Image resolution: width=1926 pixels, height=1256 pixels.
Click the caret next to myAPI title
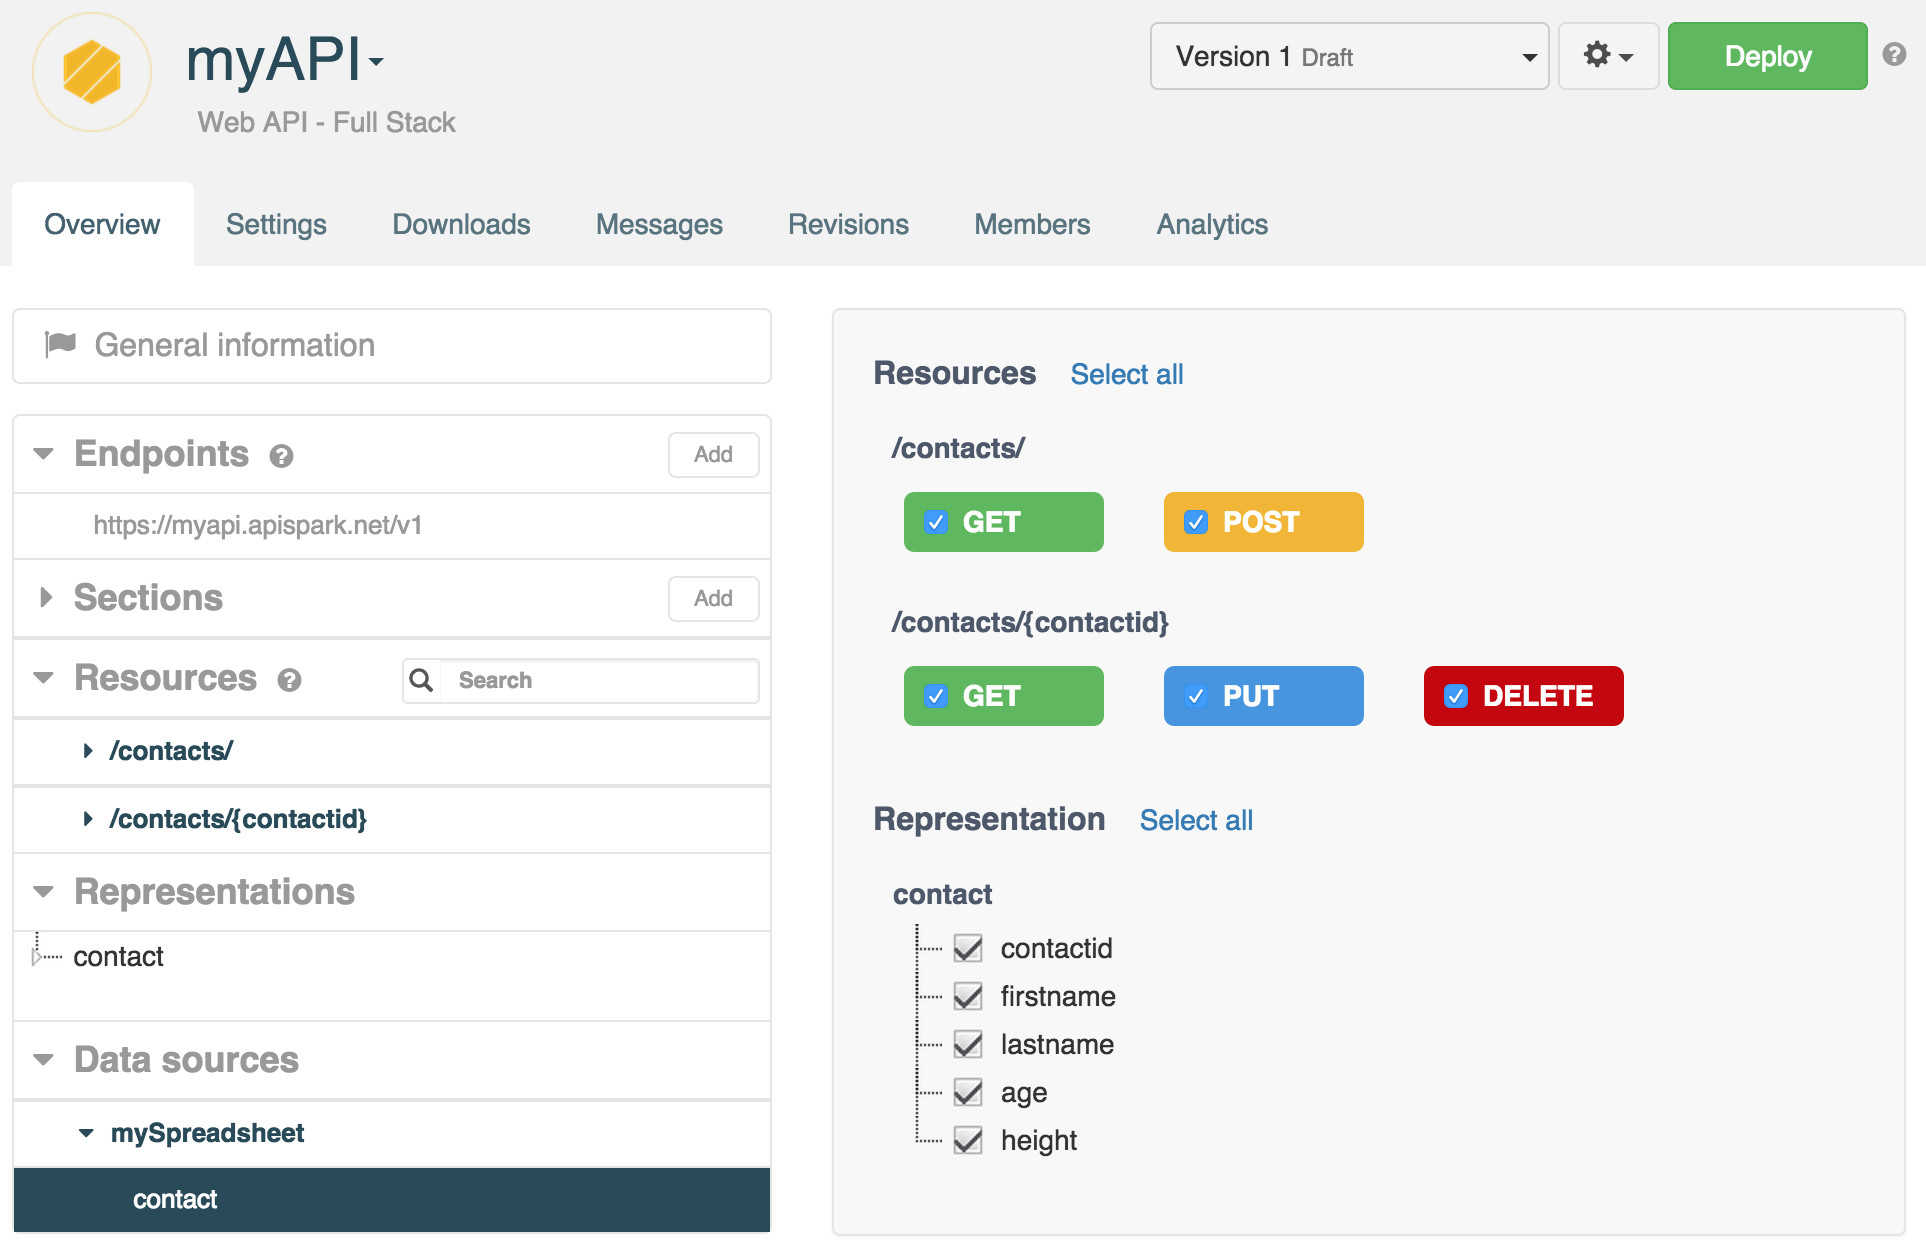[376, 63]
